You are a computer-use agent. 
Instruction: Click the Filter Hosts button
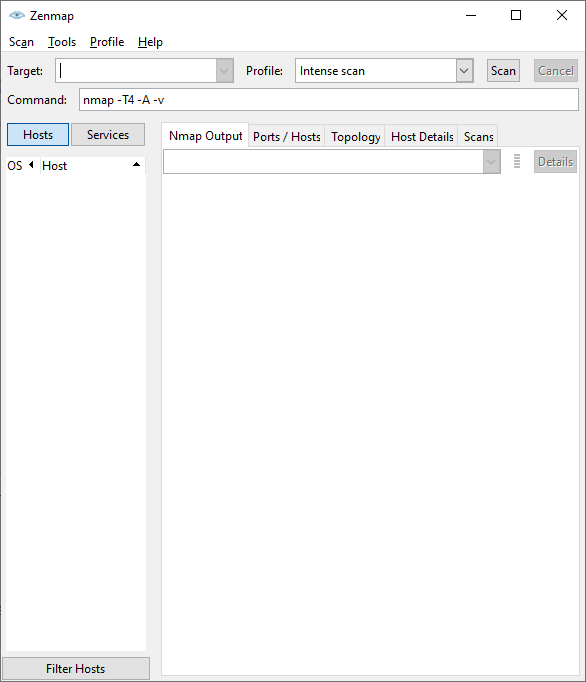pyautogui.click(x=76, y=669)
